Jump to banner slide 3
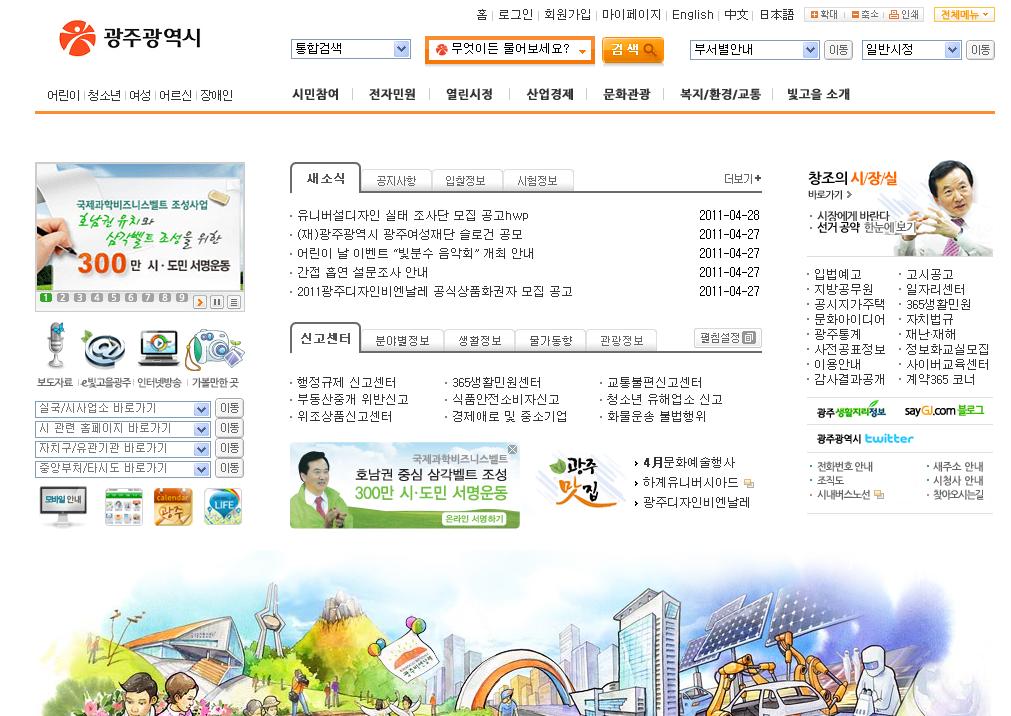1011x716 pixels. point(80,298)
